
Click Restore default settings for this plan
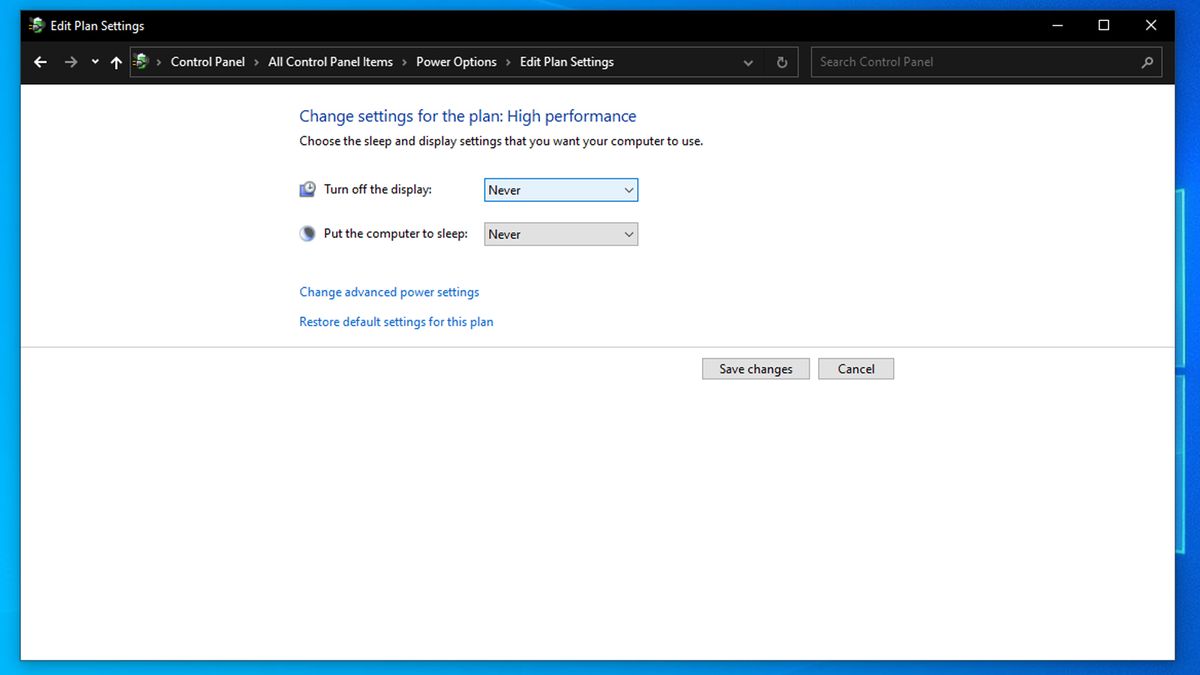(x=396, y=321)
